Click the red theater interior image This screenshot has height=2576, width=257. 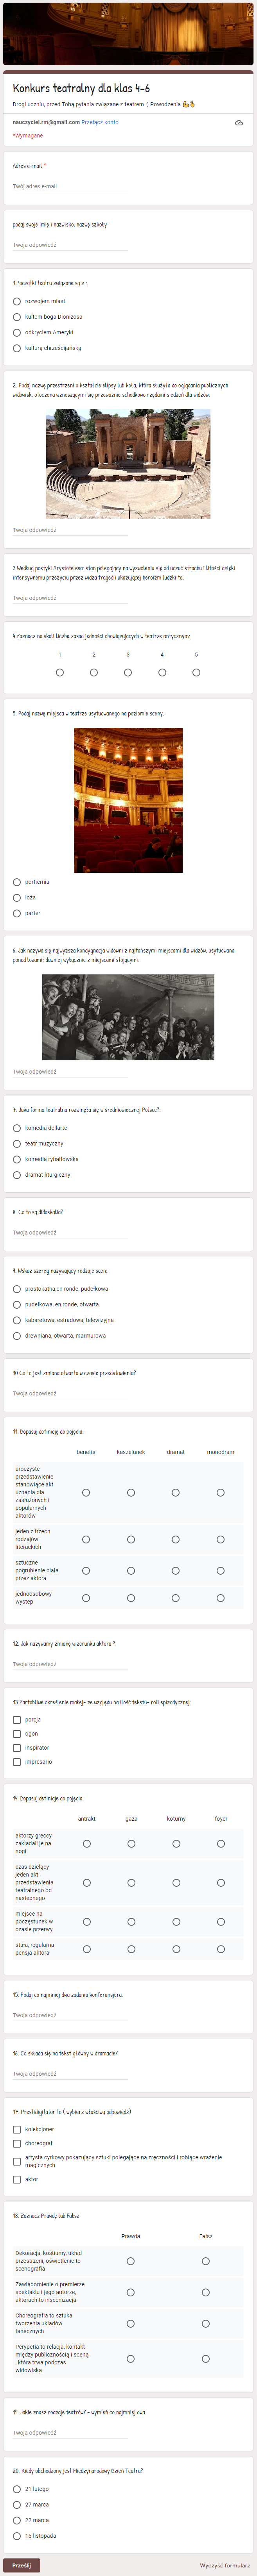point(128,800)
